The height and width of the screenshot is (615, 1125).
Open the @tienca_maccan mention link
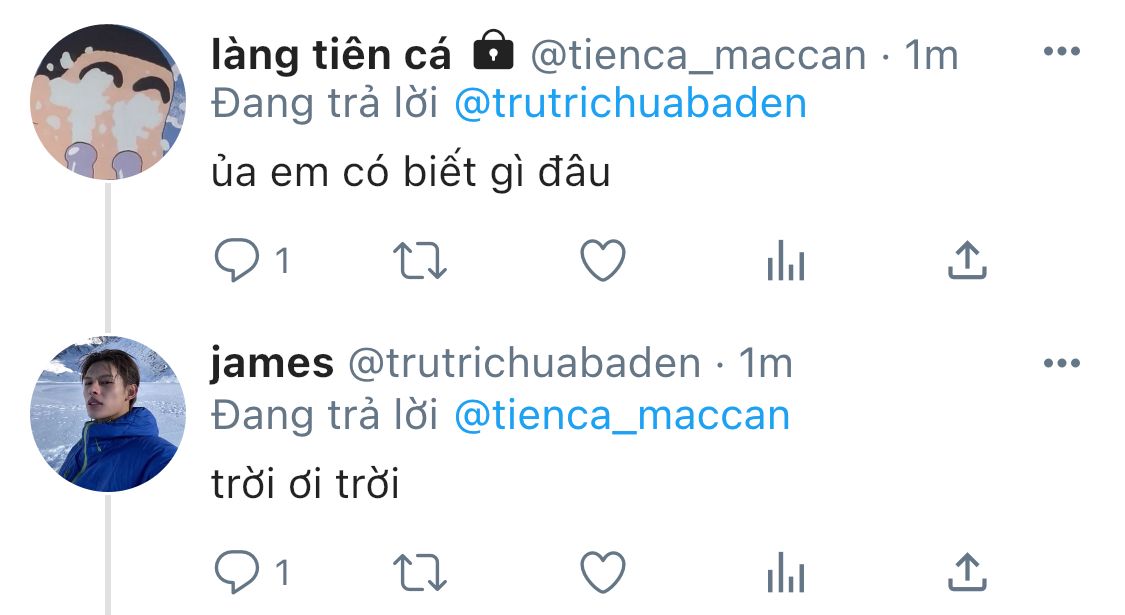pos(622,415)
